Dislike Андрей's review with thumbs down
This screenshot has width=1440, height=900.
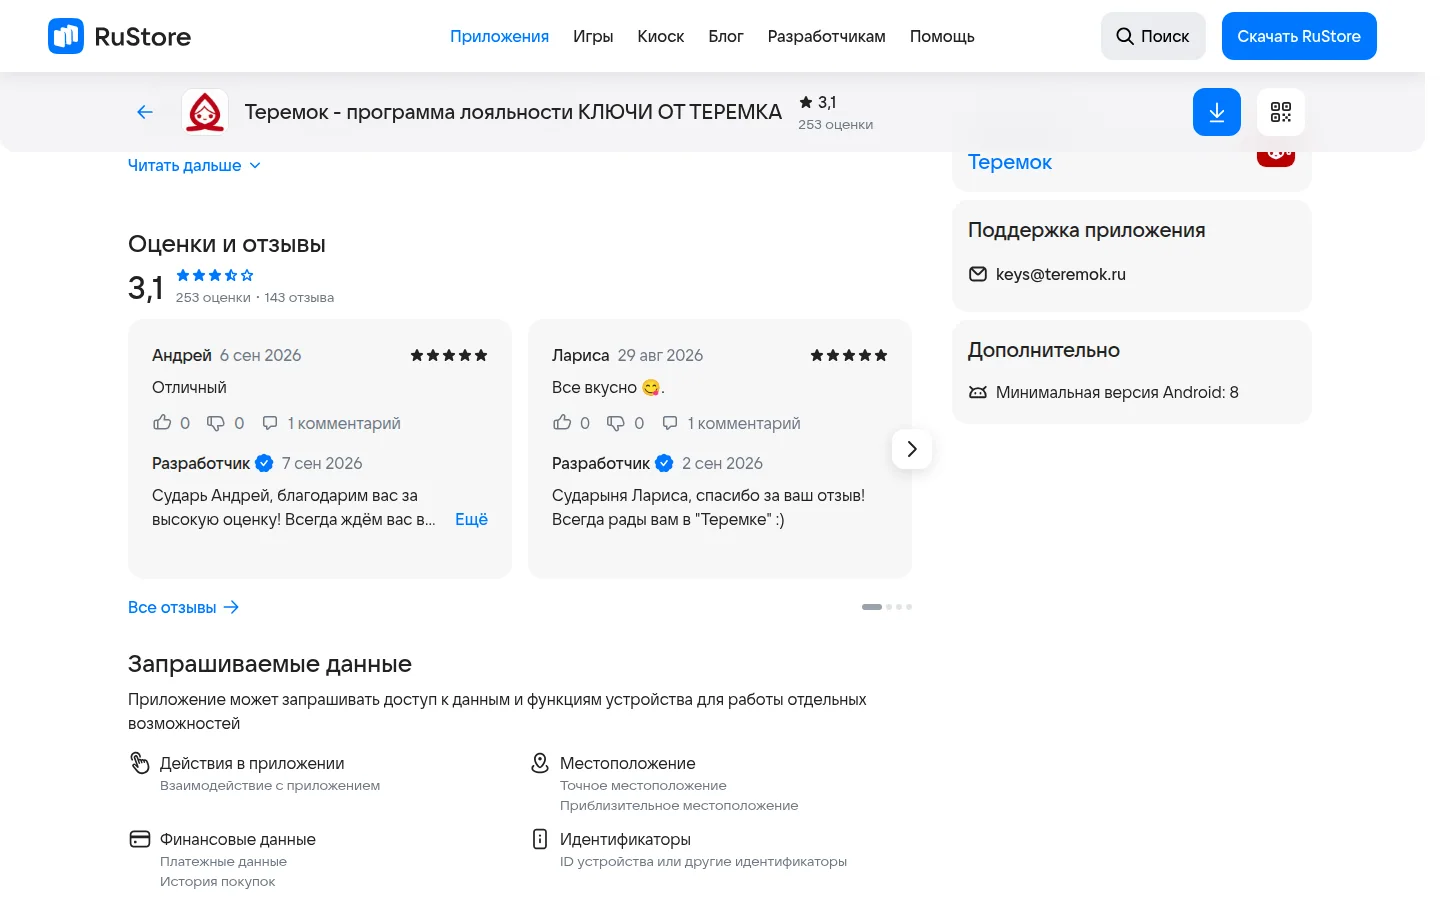tap(216, 423)
